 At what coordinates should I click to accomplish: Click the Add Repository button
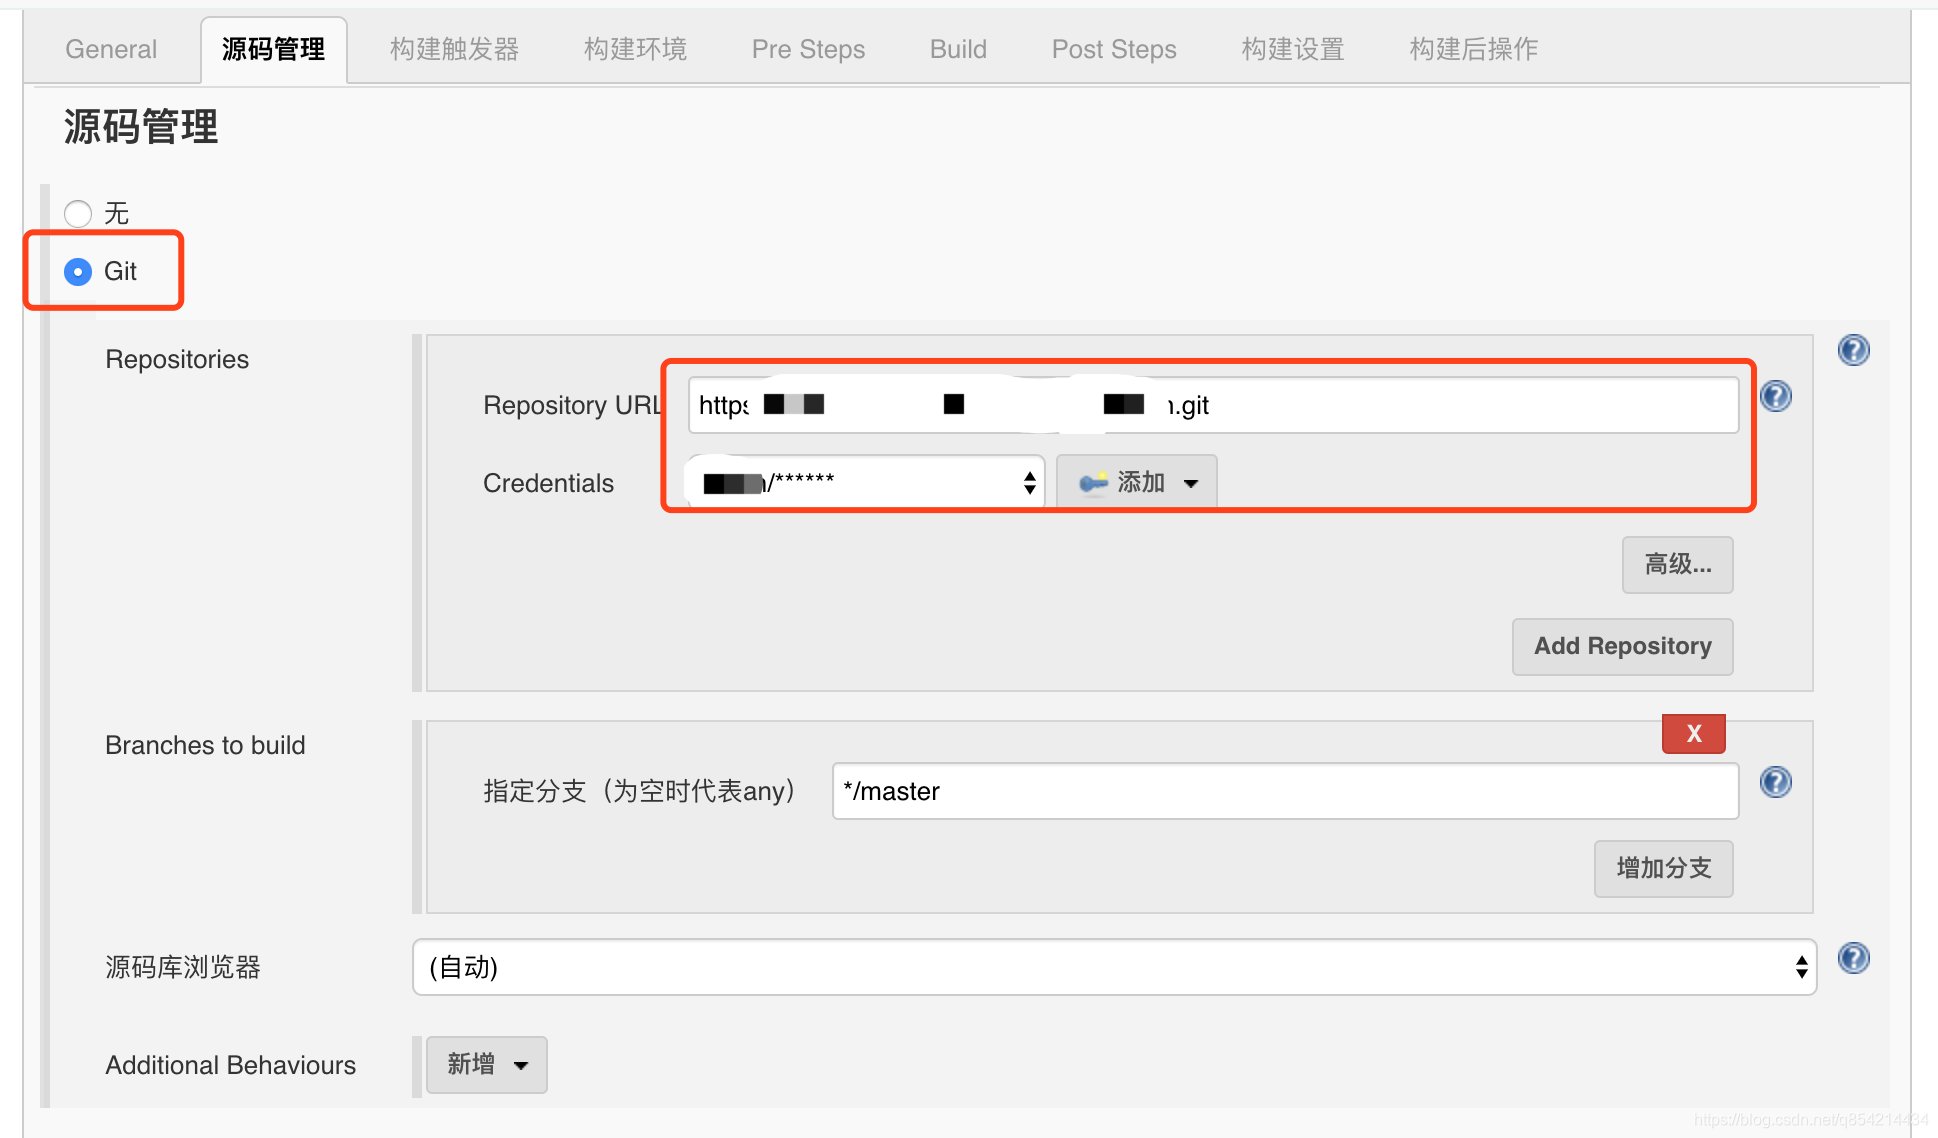pyautogui.click(x=1621, y=646)
